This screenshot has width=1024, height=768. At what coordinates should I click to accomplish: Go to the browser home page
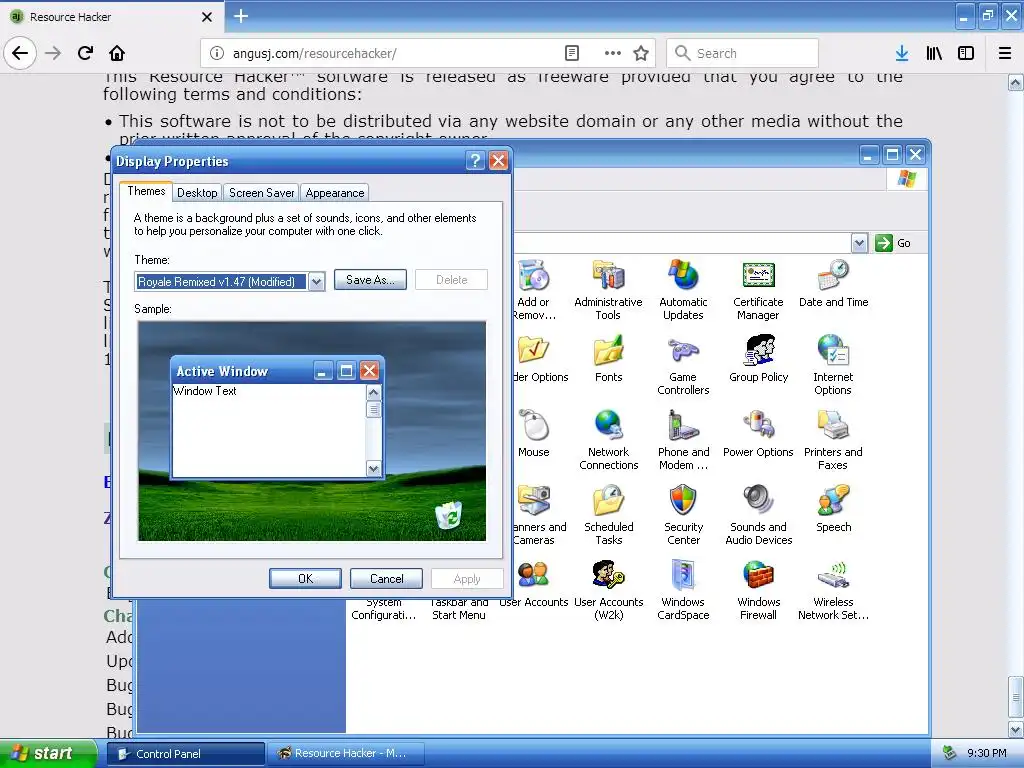(117, 53)
